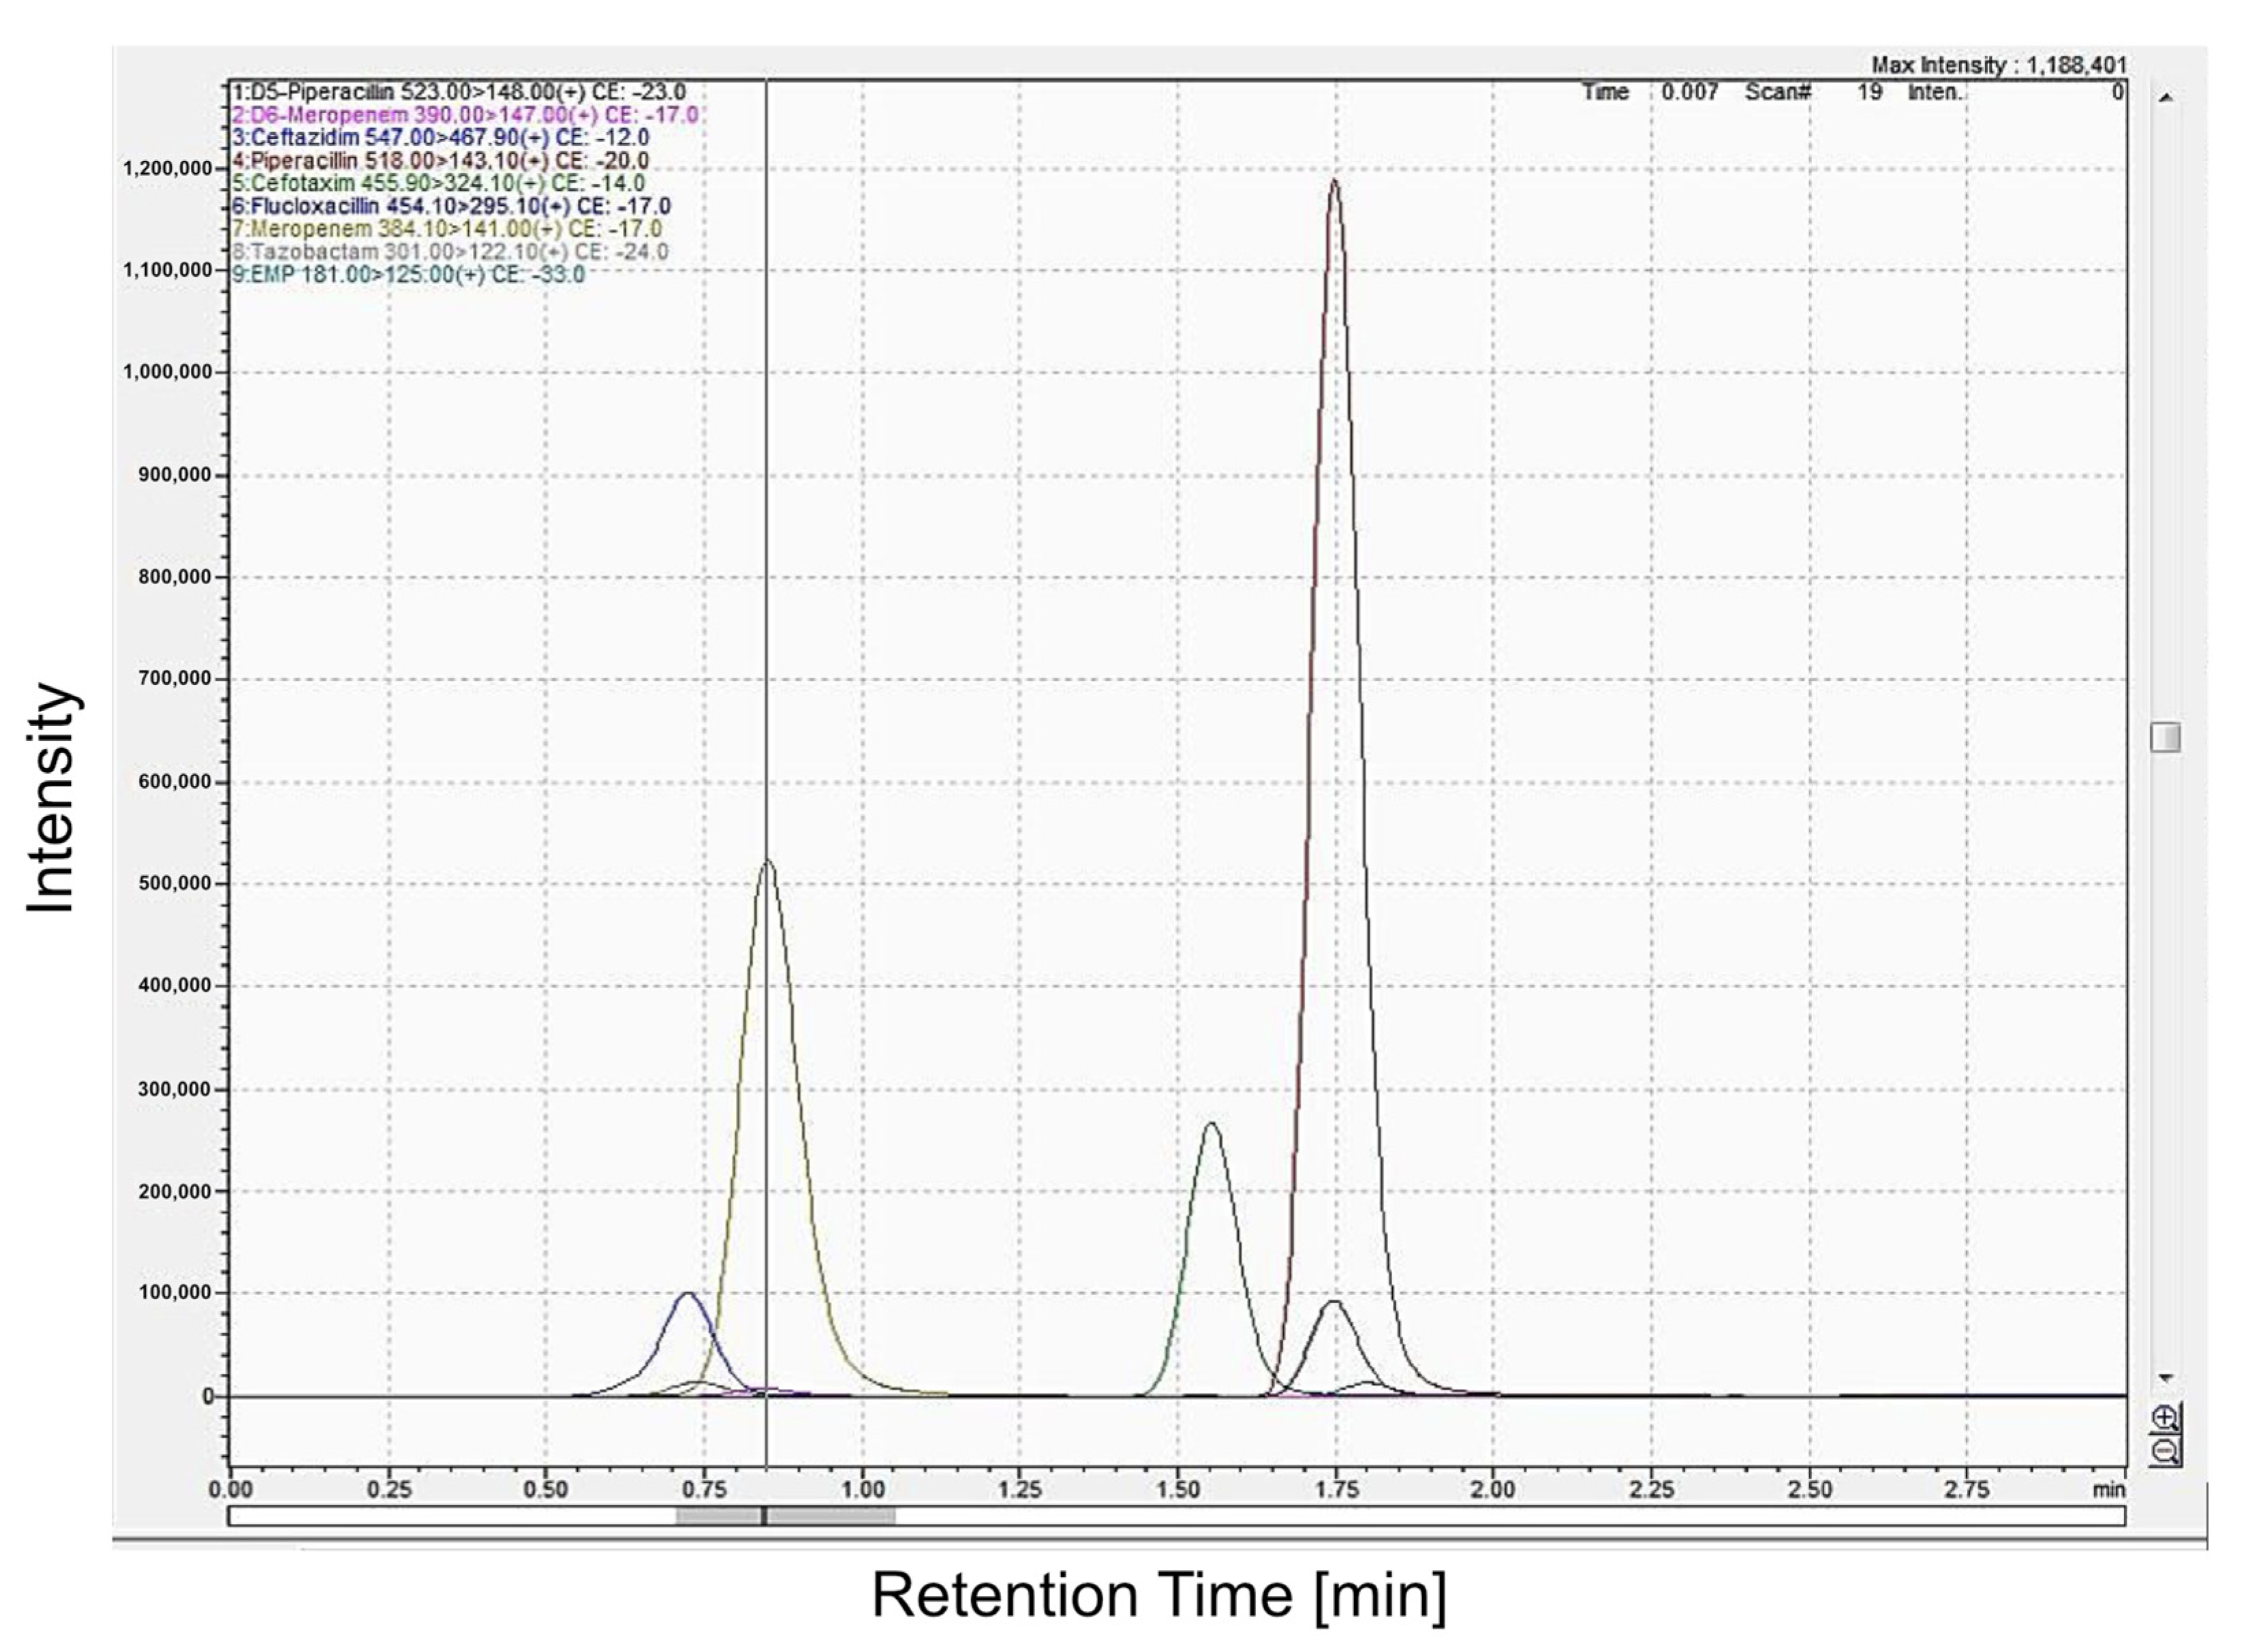Click the zoom in magnifier icon

[2166, 1417]
